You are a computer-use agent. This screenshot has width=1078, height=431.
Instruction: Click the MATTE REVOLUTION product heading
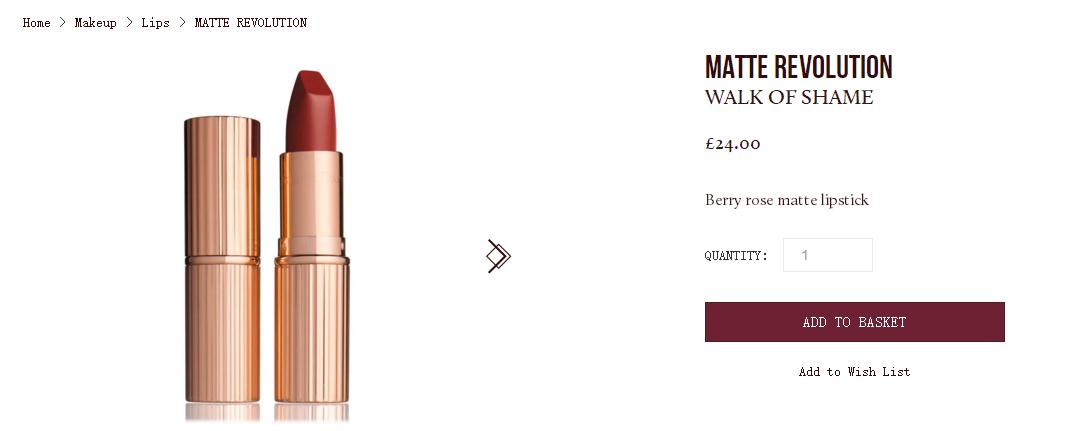(798, 67)
